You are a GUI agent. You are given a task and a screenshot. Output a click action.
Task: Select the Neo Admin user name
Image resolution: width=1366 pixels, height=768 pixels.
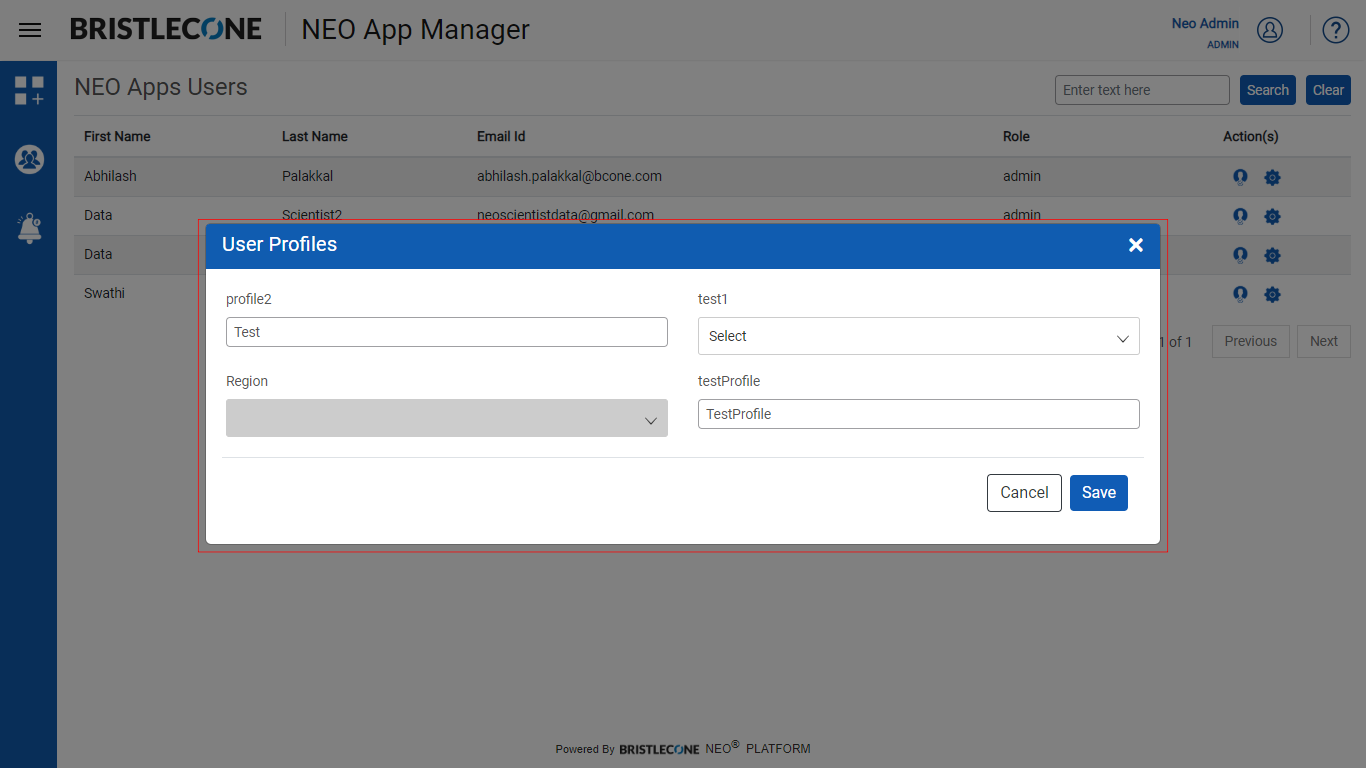point(1205,23)
